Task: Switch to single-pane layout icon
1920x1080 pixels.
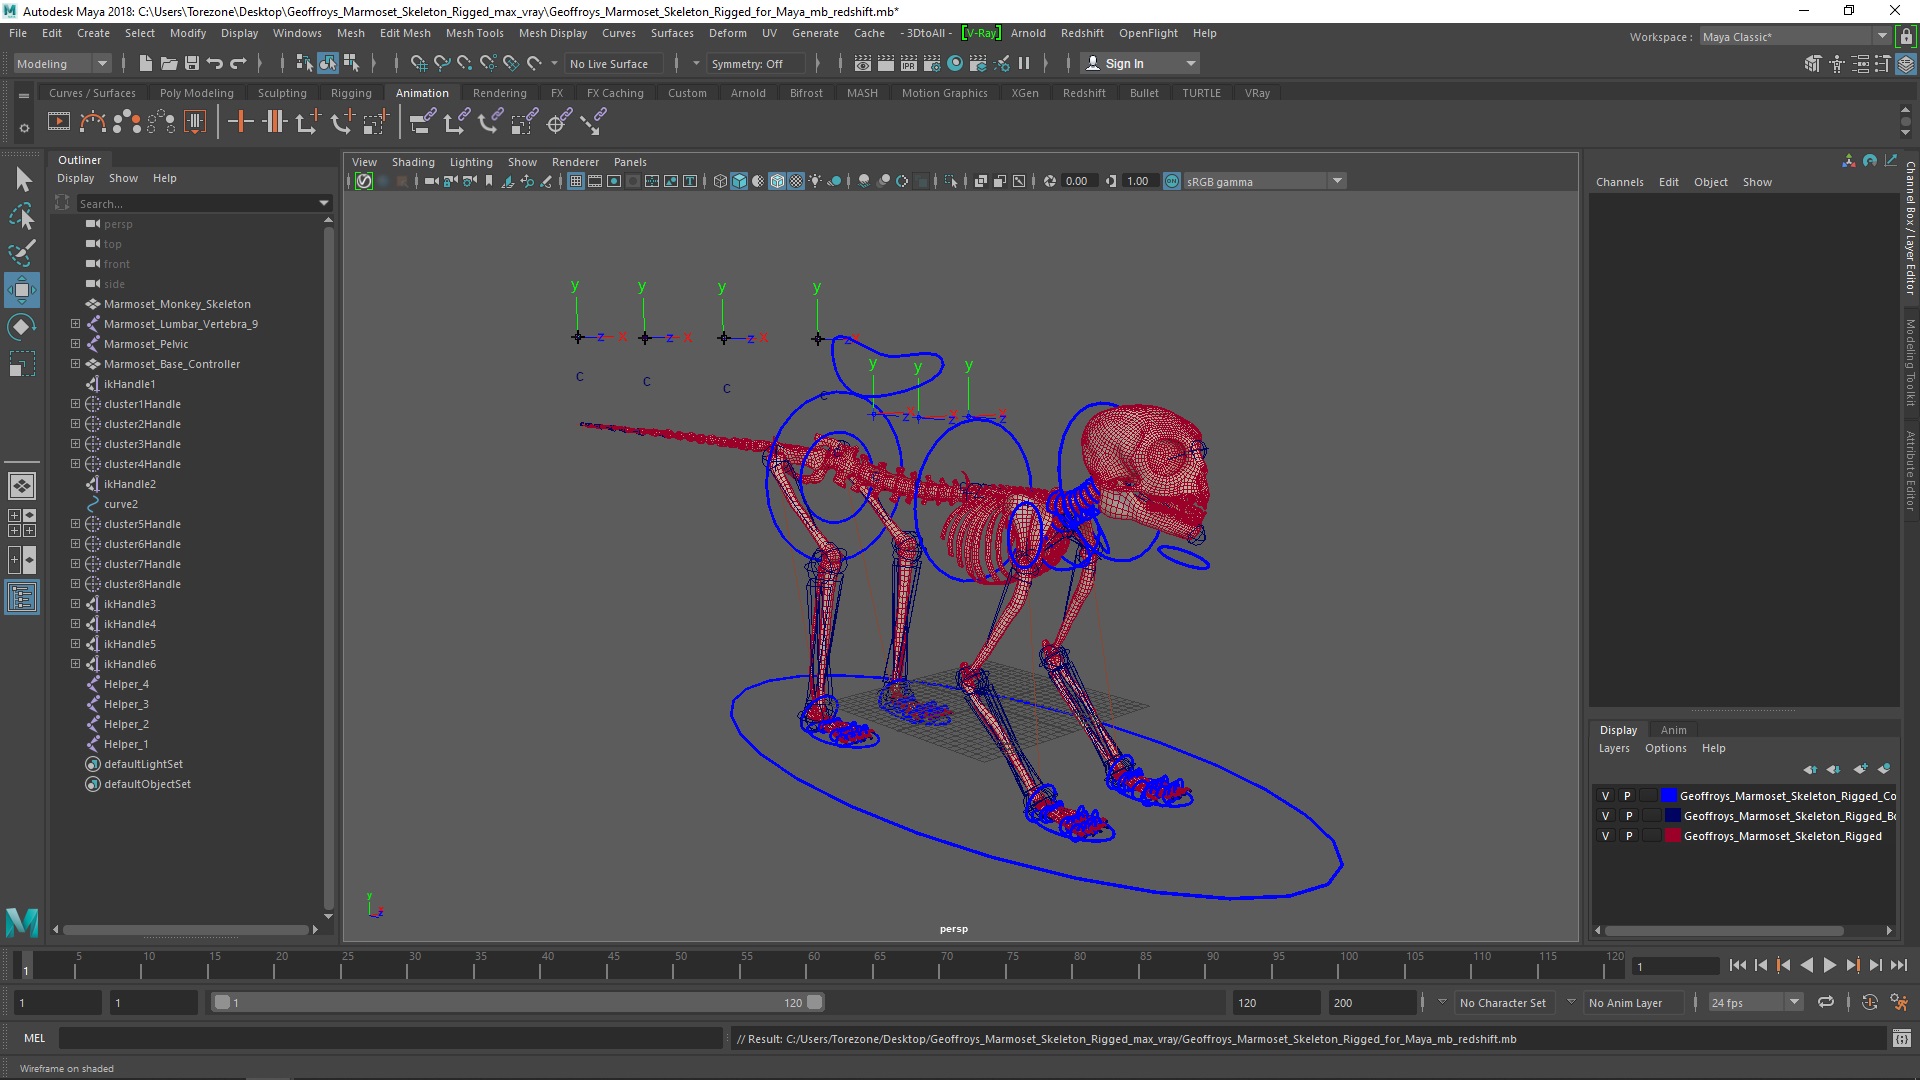Action: coord(22,486)
